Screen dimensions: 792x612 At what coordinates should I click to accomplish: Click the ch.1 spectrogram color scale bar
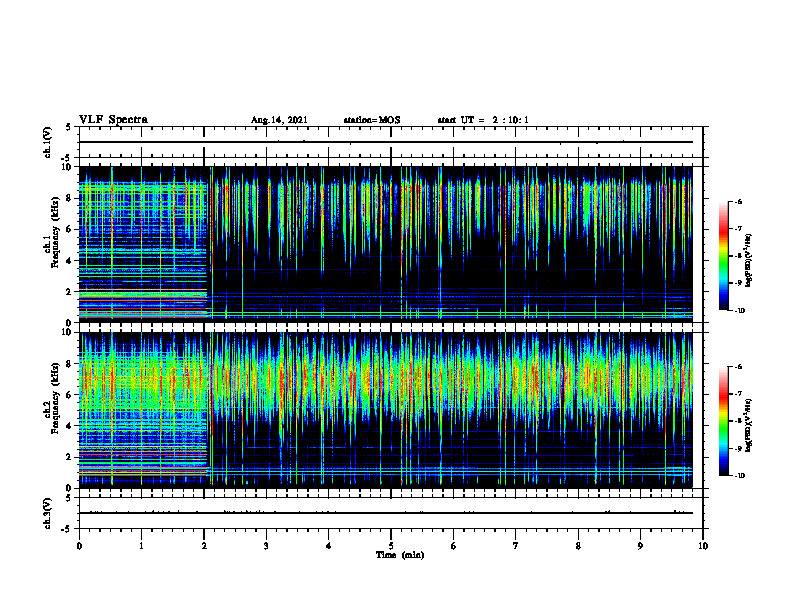coord(724,256)
